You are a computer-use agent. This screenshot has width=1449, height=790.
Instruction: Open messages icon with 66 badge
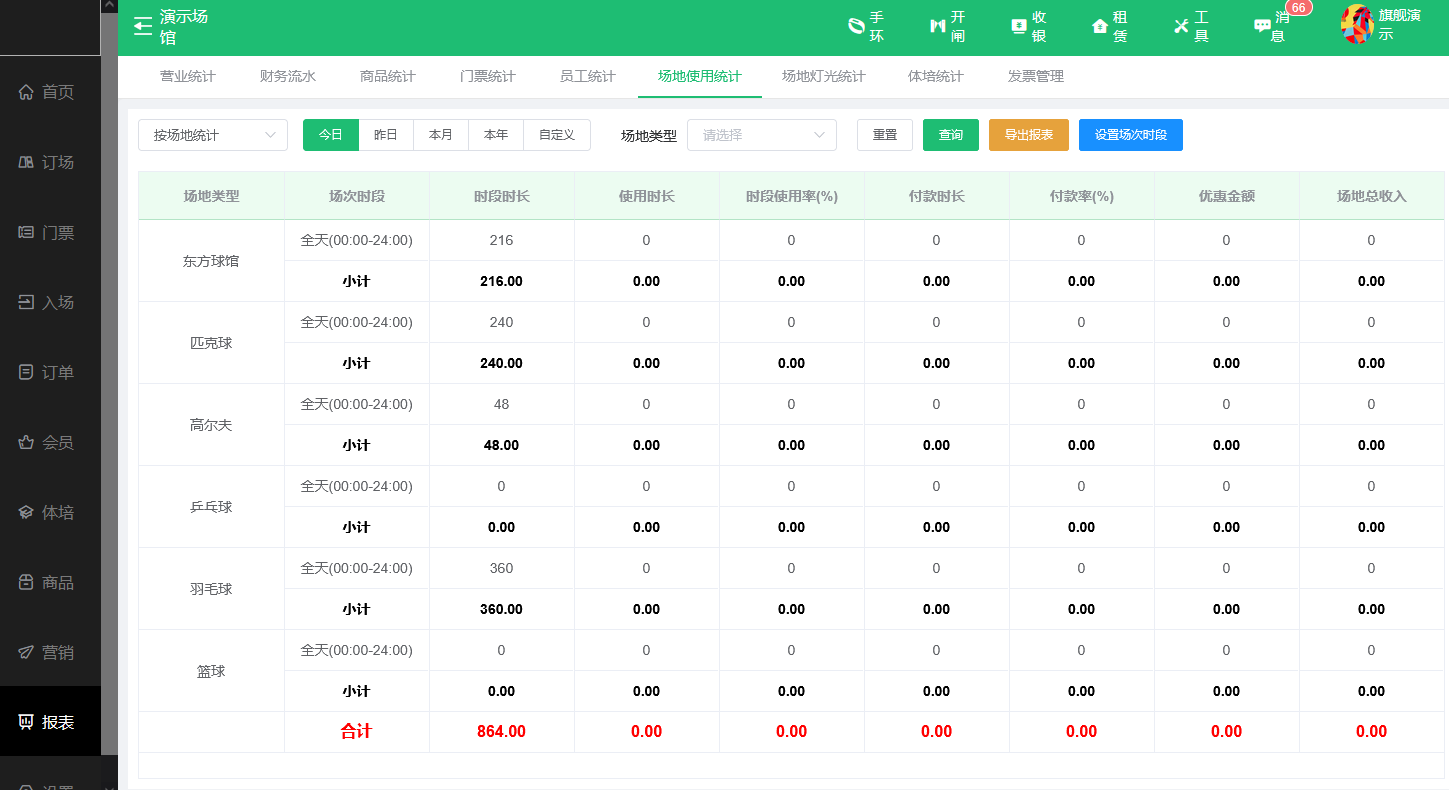coord(1262,26)
